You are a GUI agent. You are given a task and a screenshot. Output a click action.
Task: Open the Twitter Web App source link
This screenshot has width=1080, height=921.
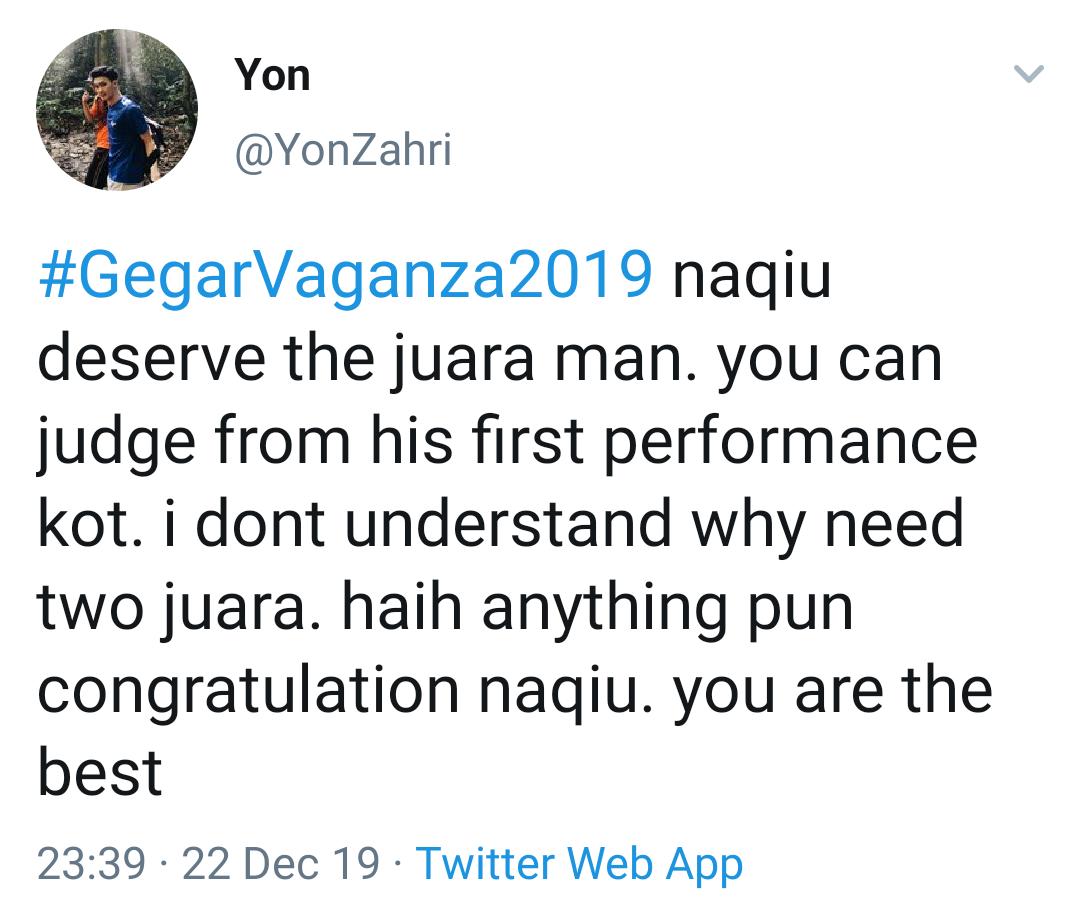pos(579,865)
